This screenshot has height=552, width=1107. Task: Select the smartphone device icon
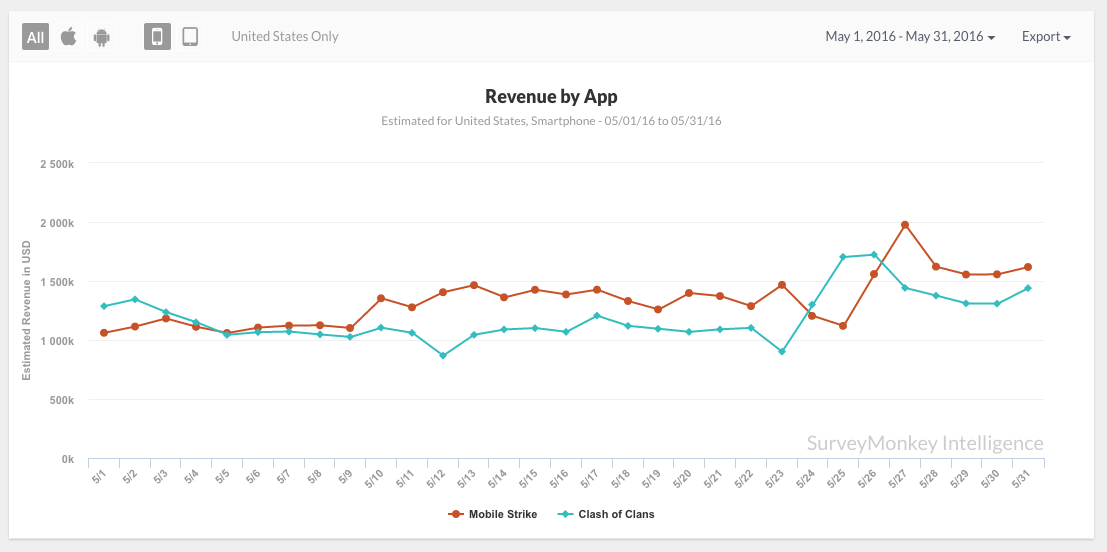(157, 37)
